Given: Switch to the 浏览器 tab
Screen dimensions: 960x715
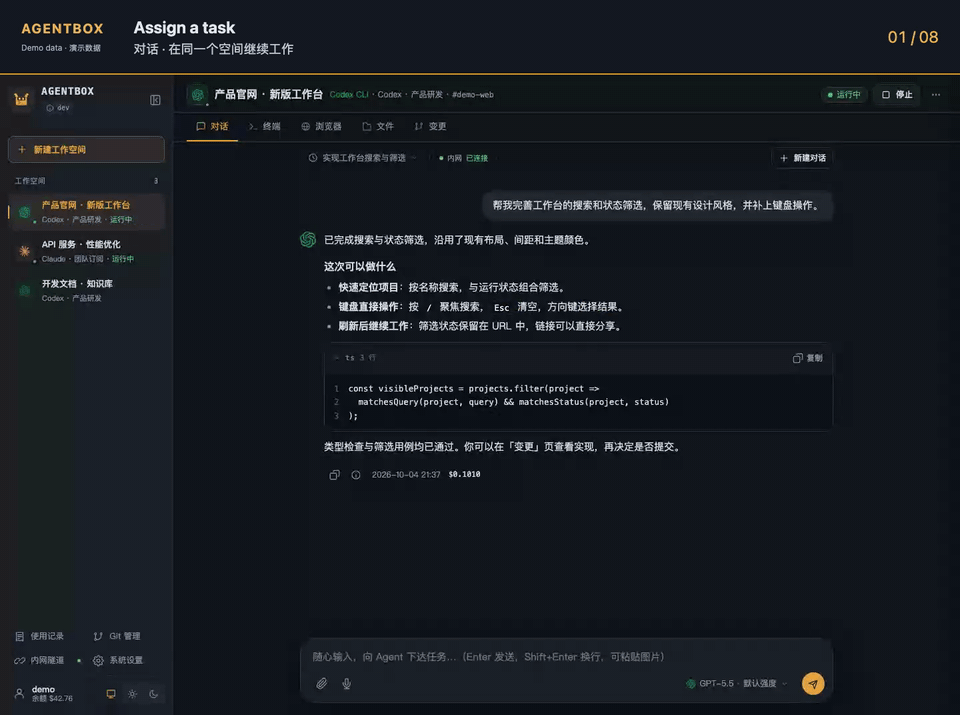Looking at the screenshot, I should click(x=321, y=126).
